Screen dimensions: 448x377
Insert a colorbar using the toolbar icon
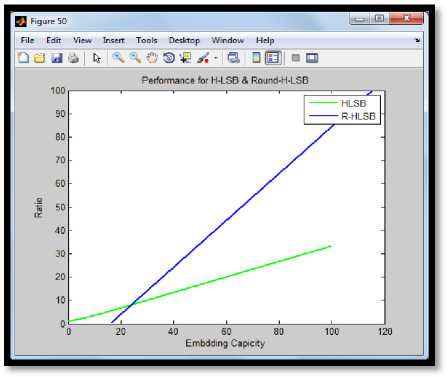click(256, 58)
